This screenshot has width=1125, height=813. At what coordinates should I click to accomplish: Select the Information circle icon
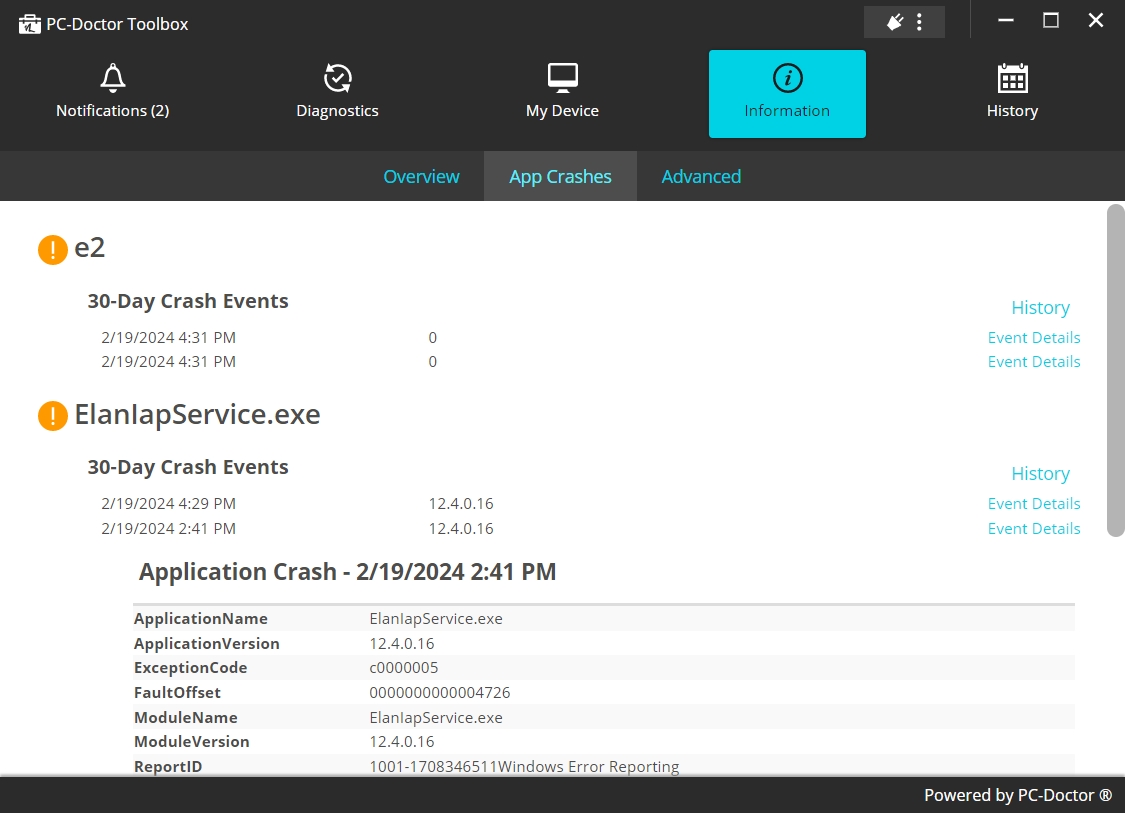(x=787, y=78)
